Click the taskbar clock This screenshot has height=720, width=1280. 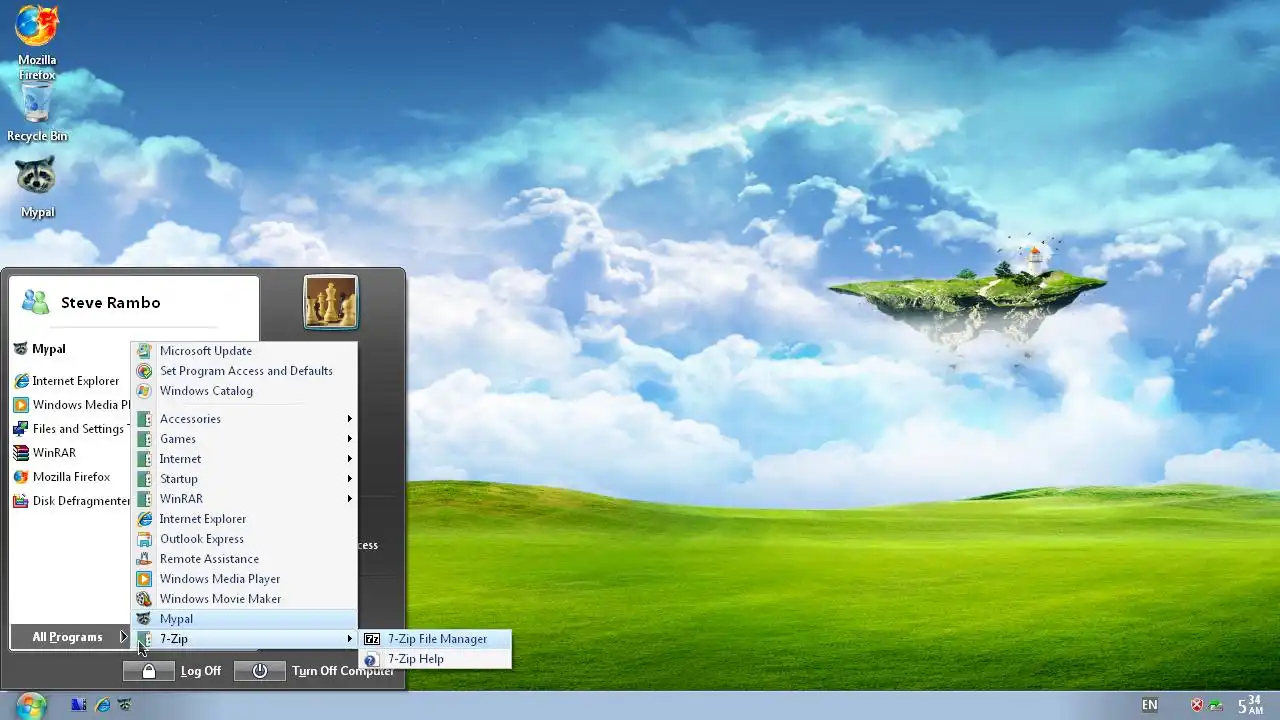click(x=1250, y=705)
